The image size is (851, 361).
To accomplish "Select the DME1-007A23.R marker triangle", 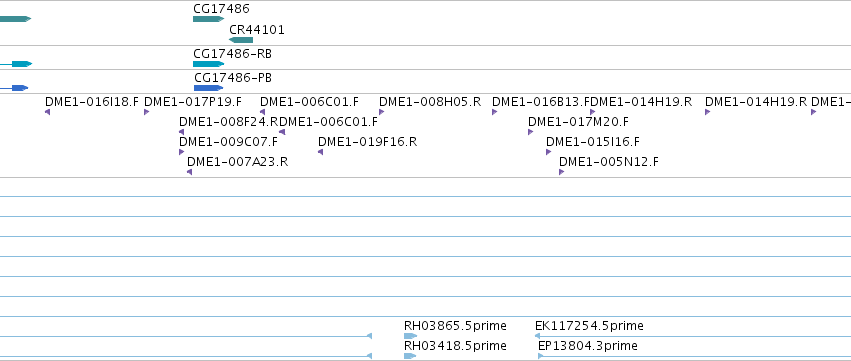I will click(x=189, y=172).
